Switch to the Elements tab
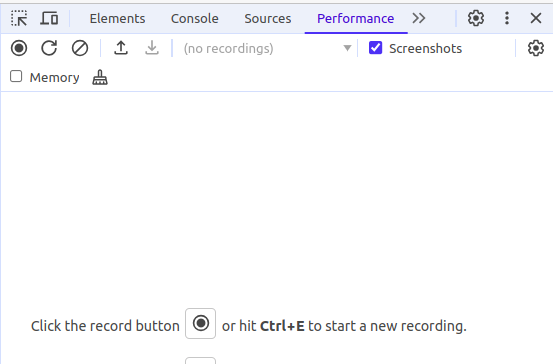 point(117,18)
